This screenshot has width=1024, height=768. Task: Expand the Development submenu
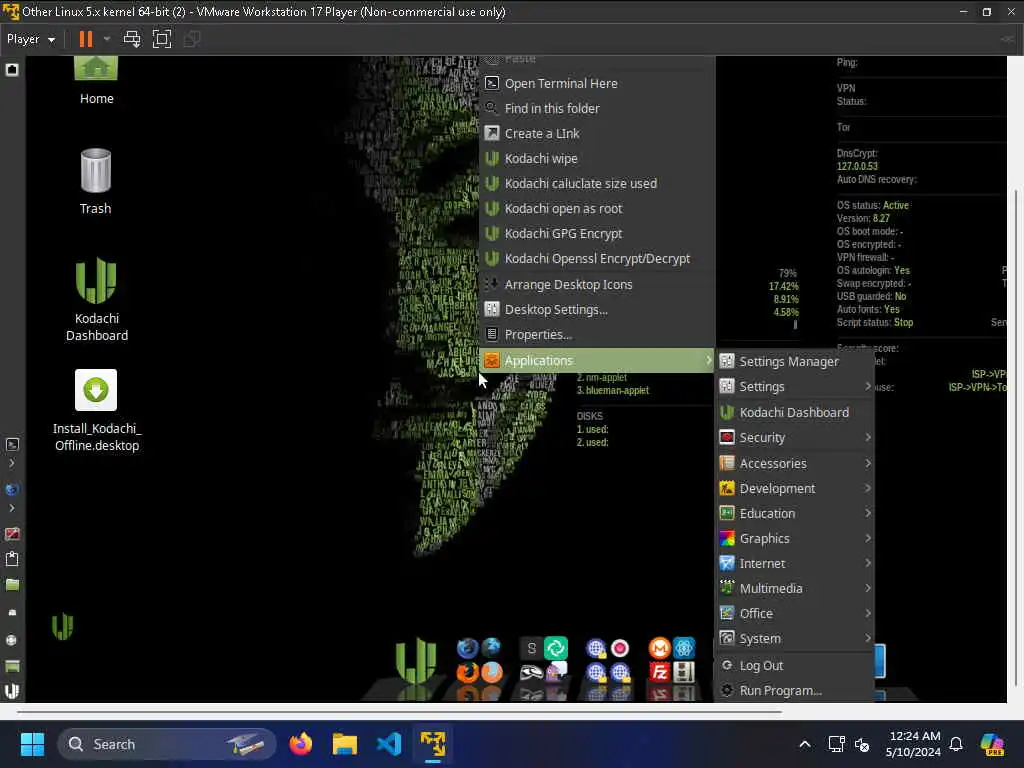point(795,488)
